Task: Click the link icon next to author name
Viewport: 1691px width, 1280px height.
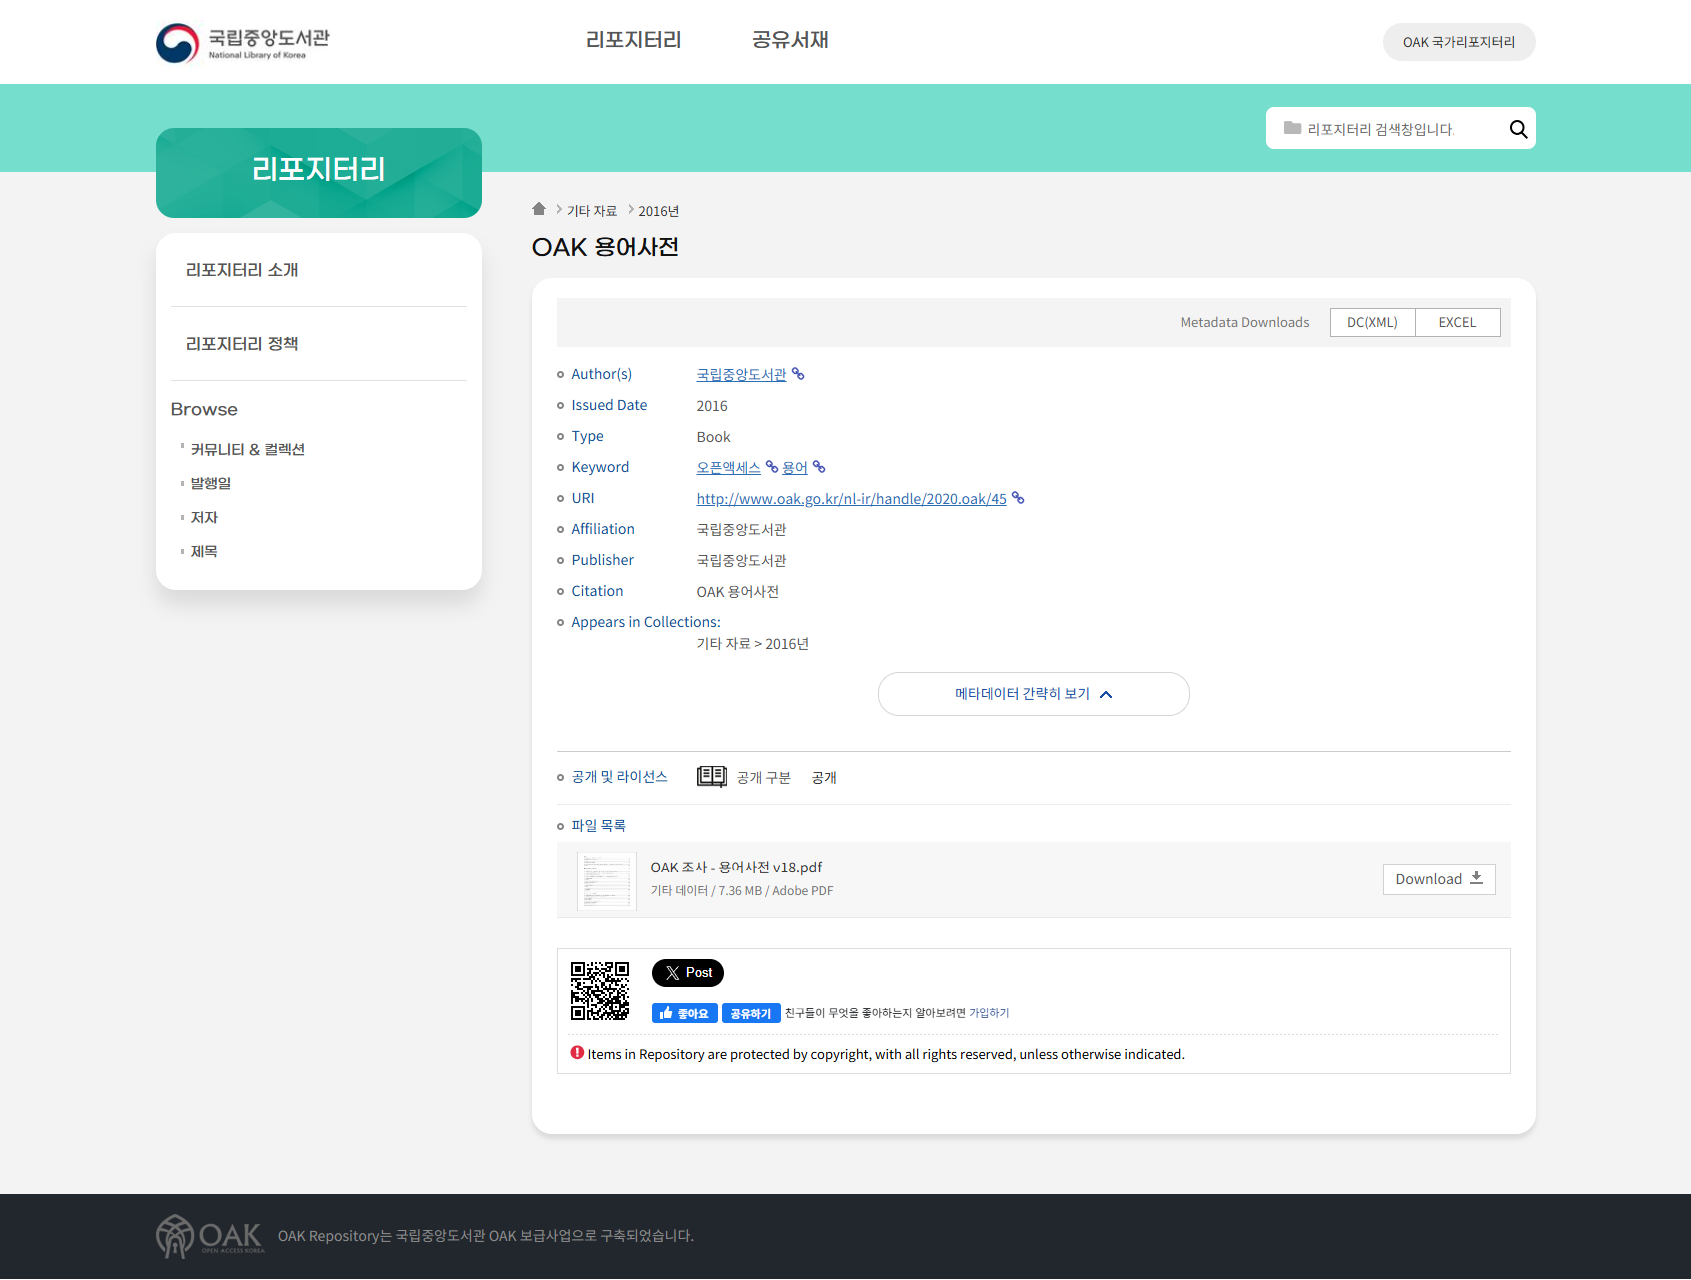Action: (x=798, y=374)
